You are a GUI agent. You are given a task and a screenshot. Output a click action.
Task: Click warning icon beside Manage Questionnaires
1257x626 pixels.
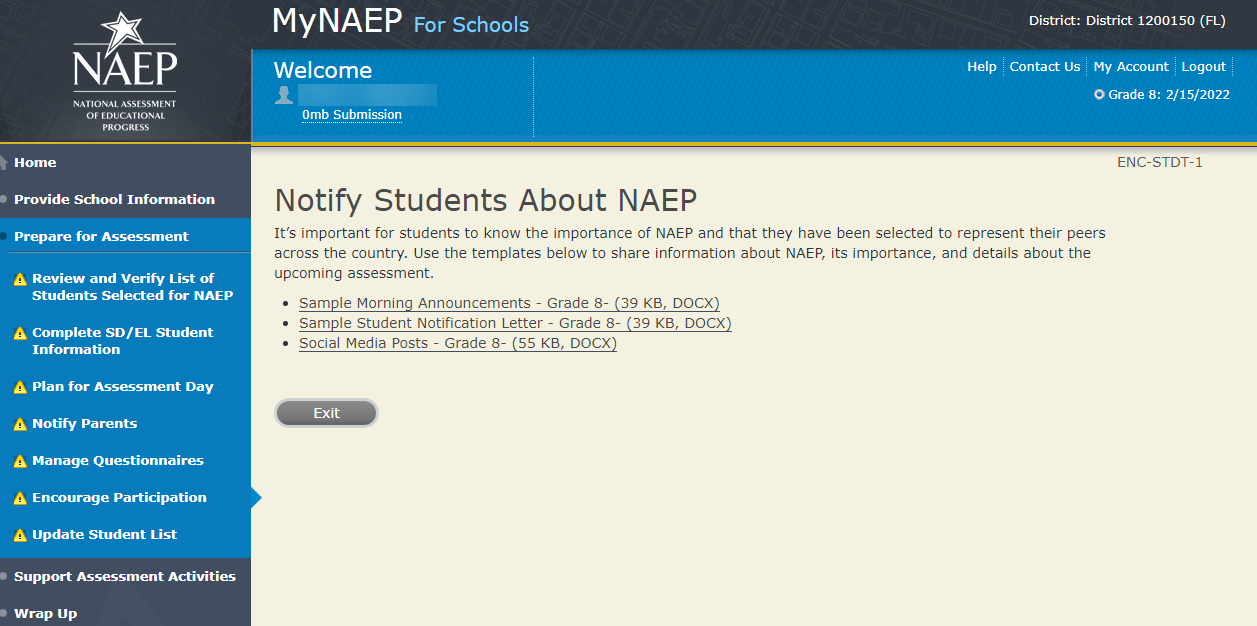20,461
